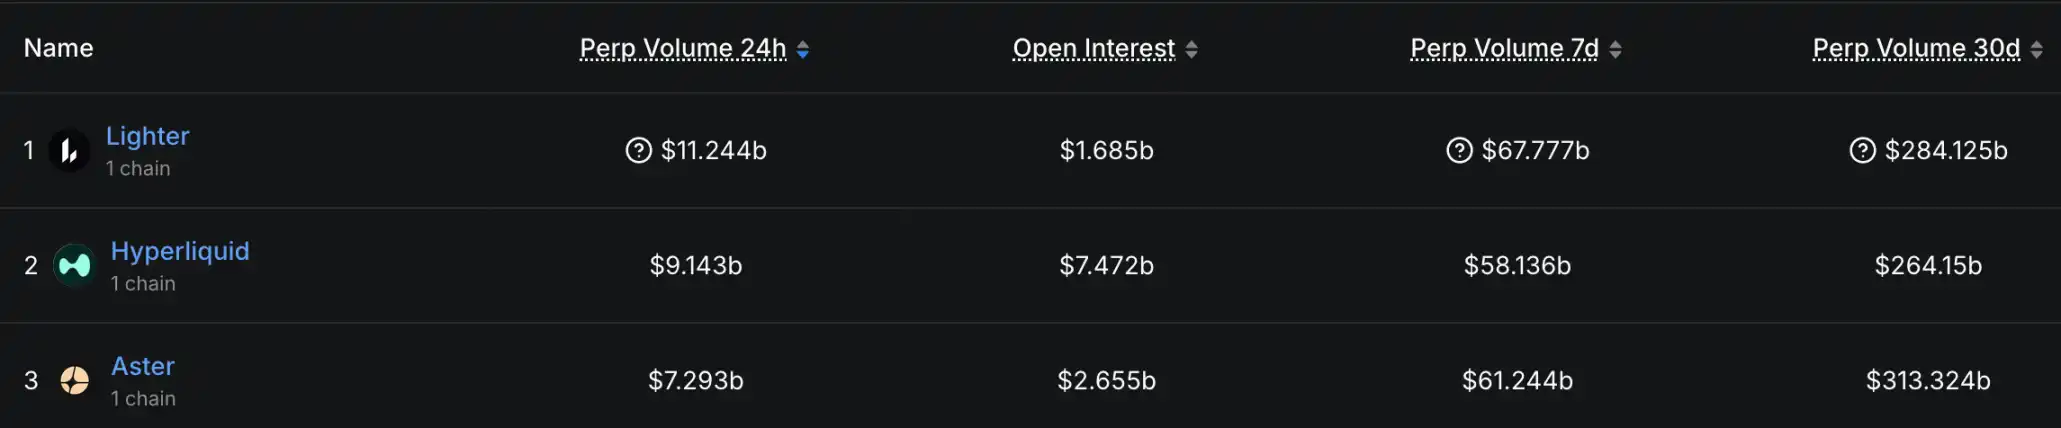Sort table by Open Interest header
This screenshot has height=428, width=2061.
(1093, 48)
